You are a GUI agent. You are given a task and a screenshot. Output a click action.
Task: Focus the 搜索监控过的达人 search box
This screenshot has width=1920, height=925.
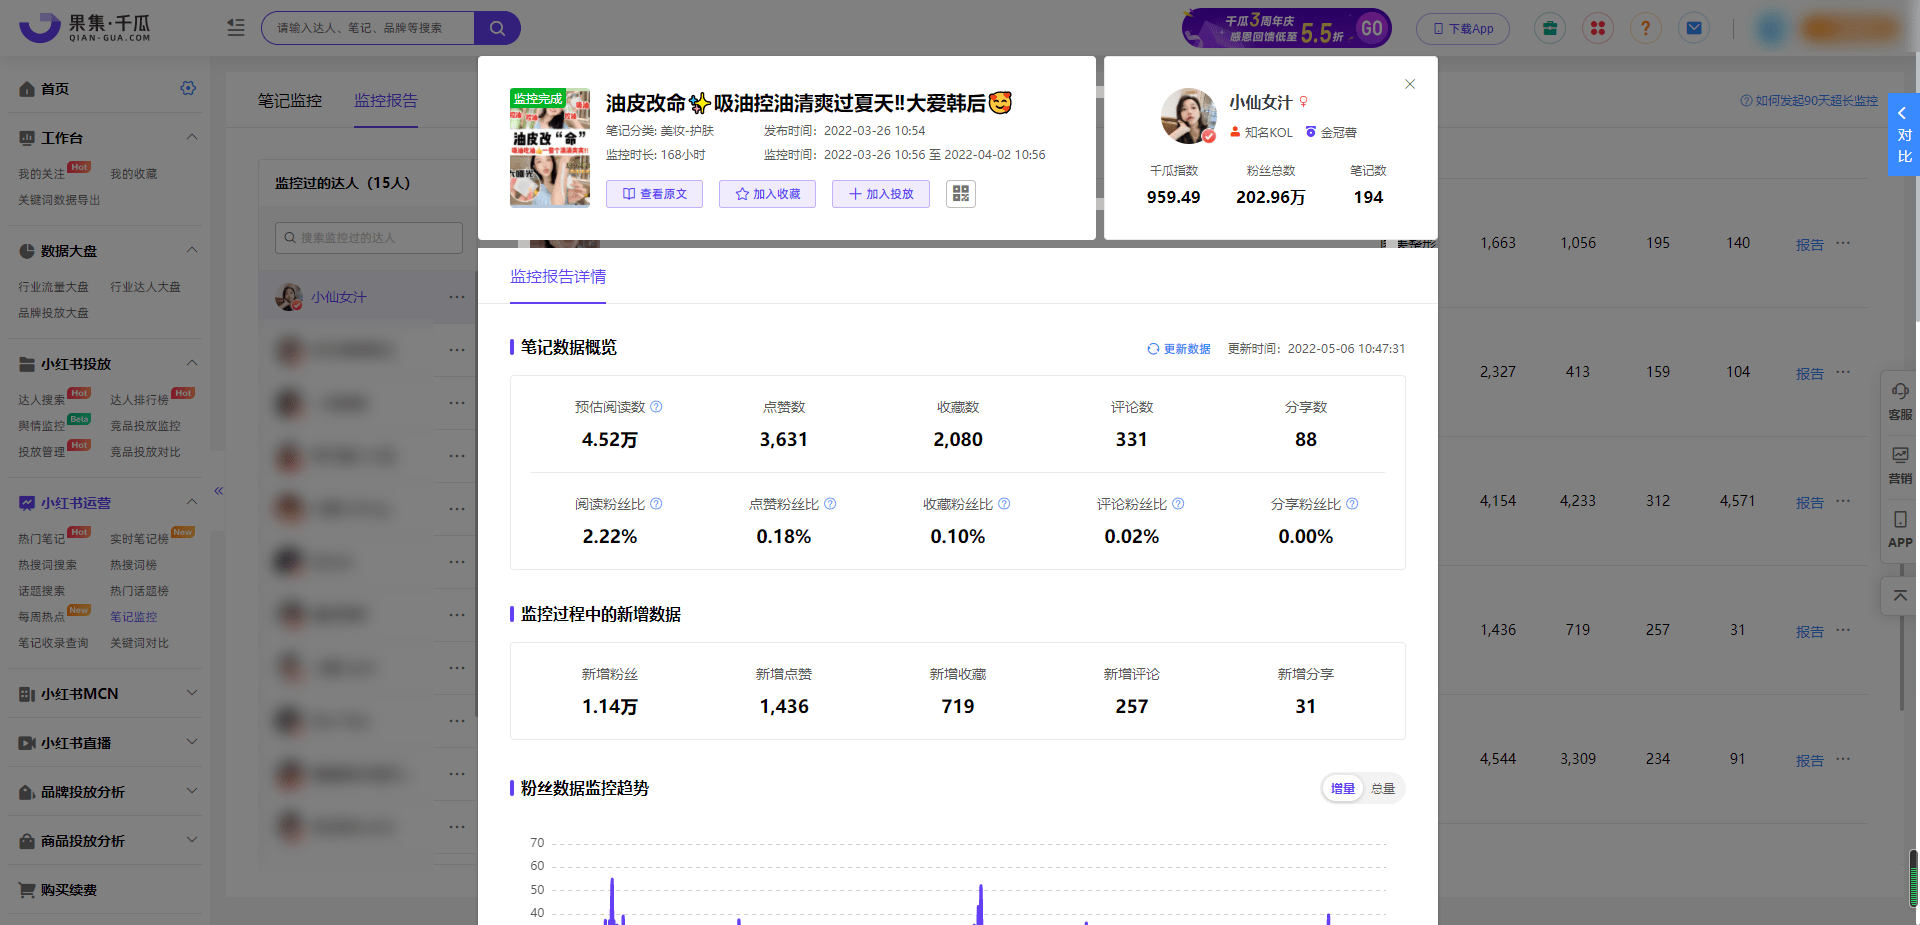(369, 238)
